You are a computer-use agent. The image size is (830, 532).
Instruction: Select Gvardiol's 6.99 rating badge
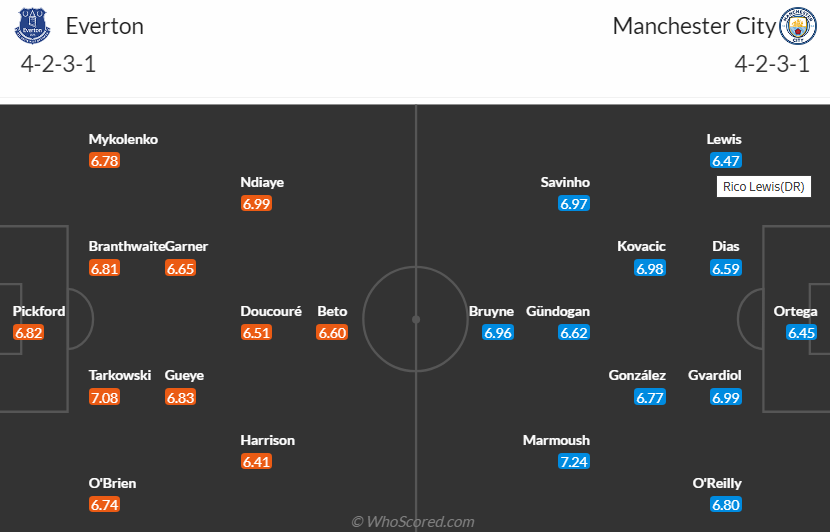point(726,397)
